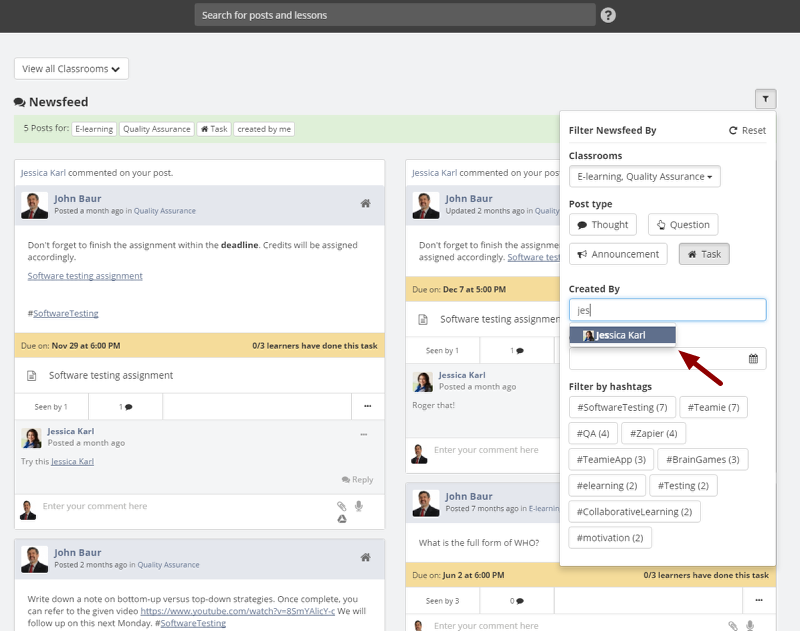Select the #motivation (2) hashtag

click(610, 538)
